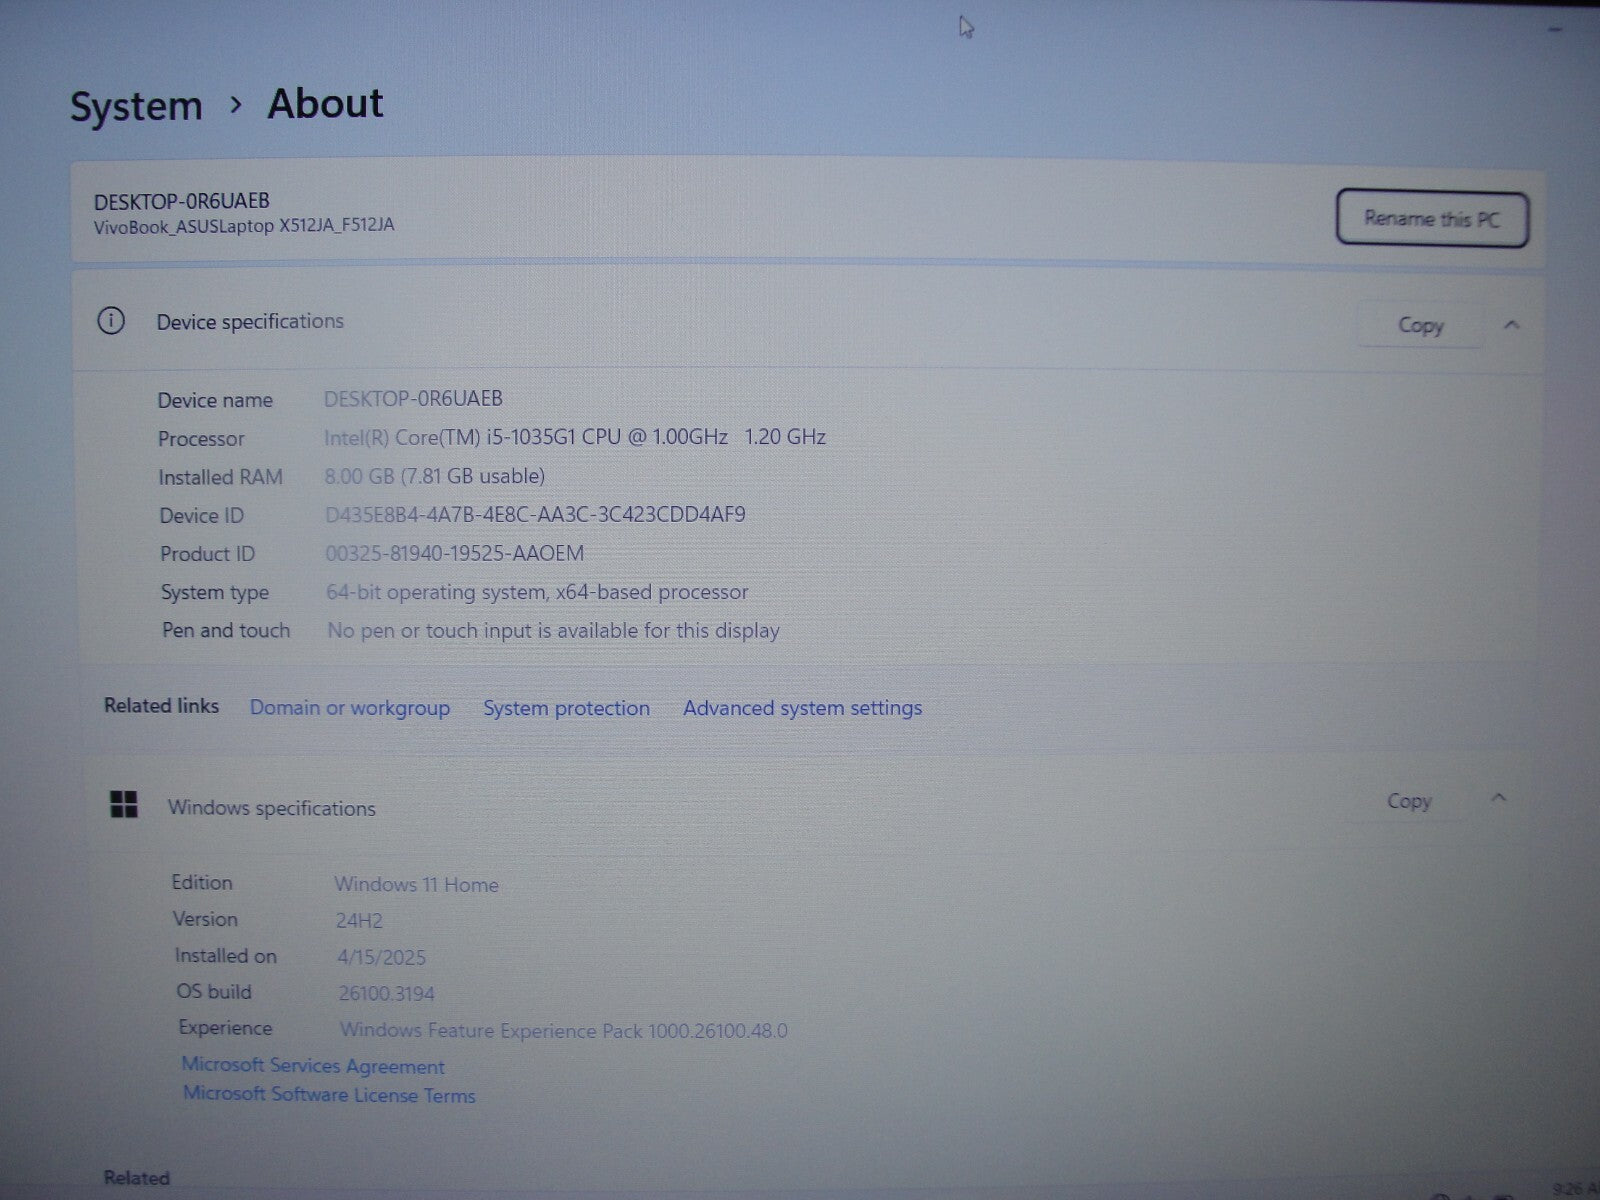This screenshot has width=1600, height=1200.
Task: Select the Windows Feature Experience Pack text
Action: pyautogui.click(x=563, y=1030)
